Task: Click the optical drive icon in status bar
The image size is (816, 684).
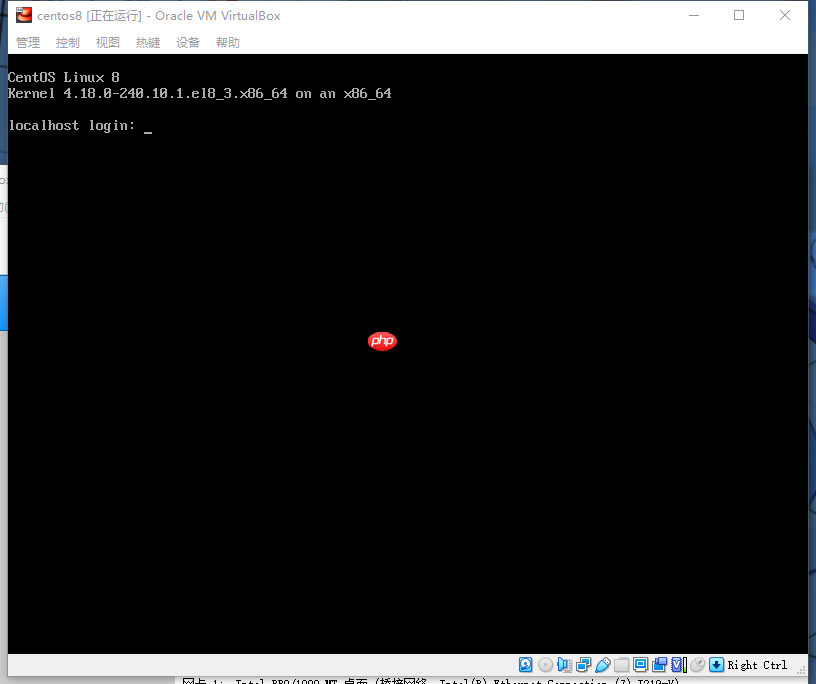Action: pos(545,664)
